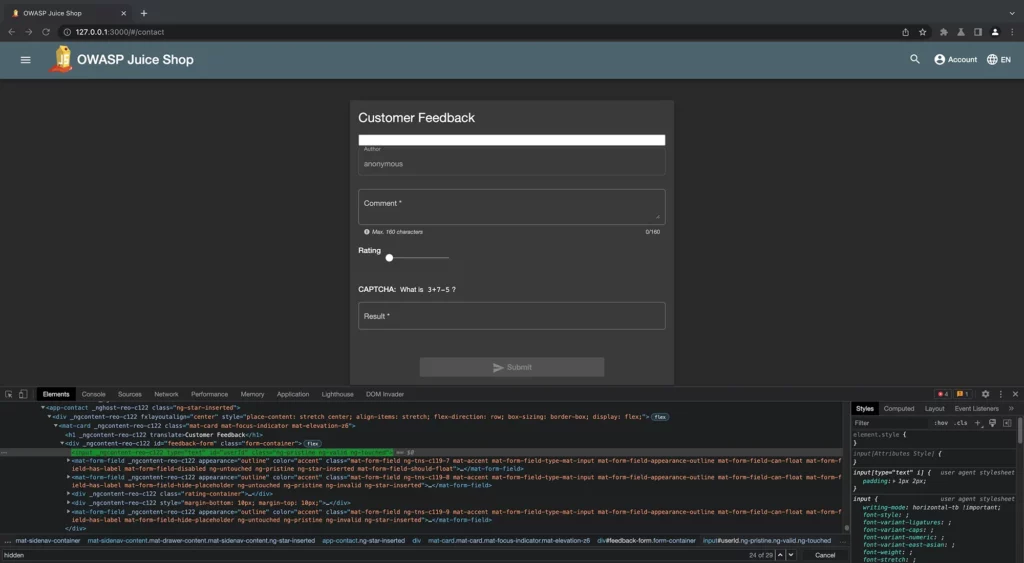
Task: Bookmark this page with star icon
Action: click(x=922, y=32)
